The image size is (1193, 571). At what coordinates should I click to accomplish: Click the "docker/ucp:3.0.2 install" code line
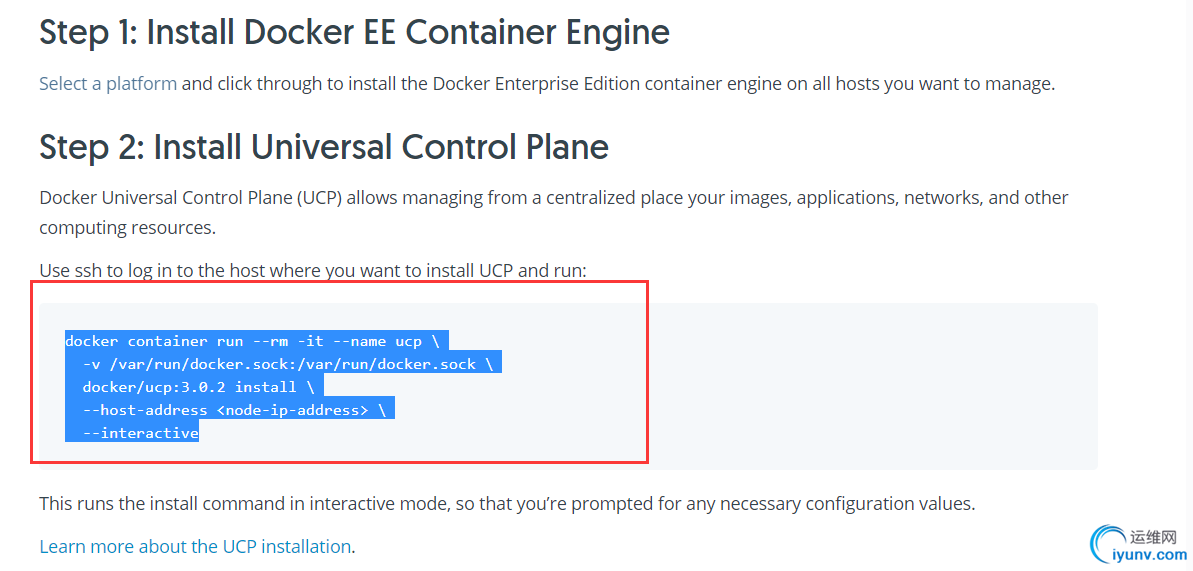tap(195, 387)
